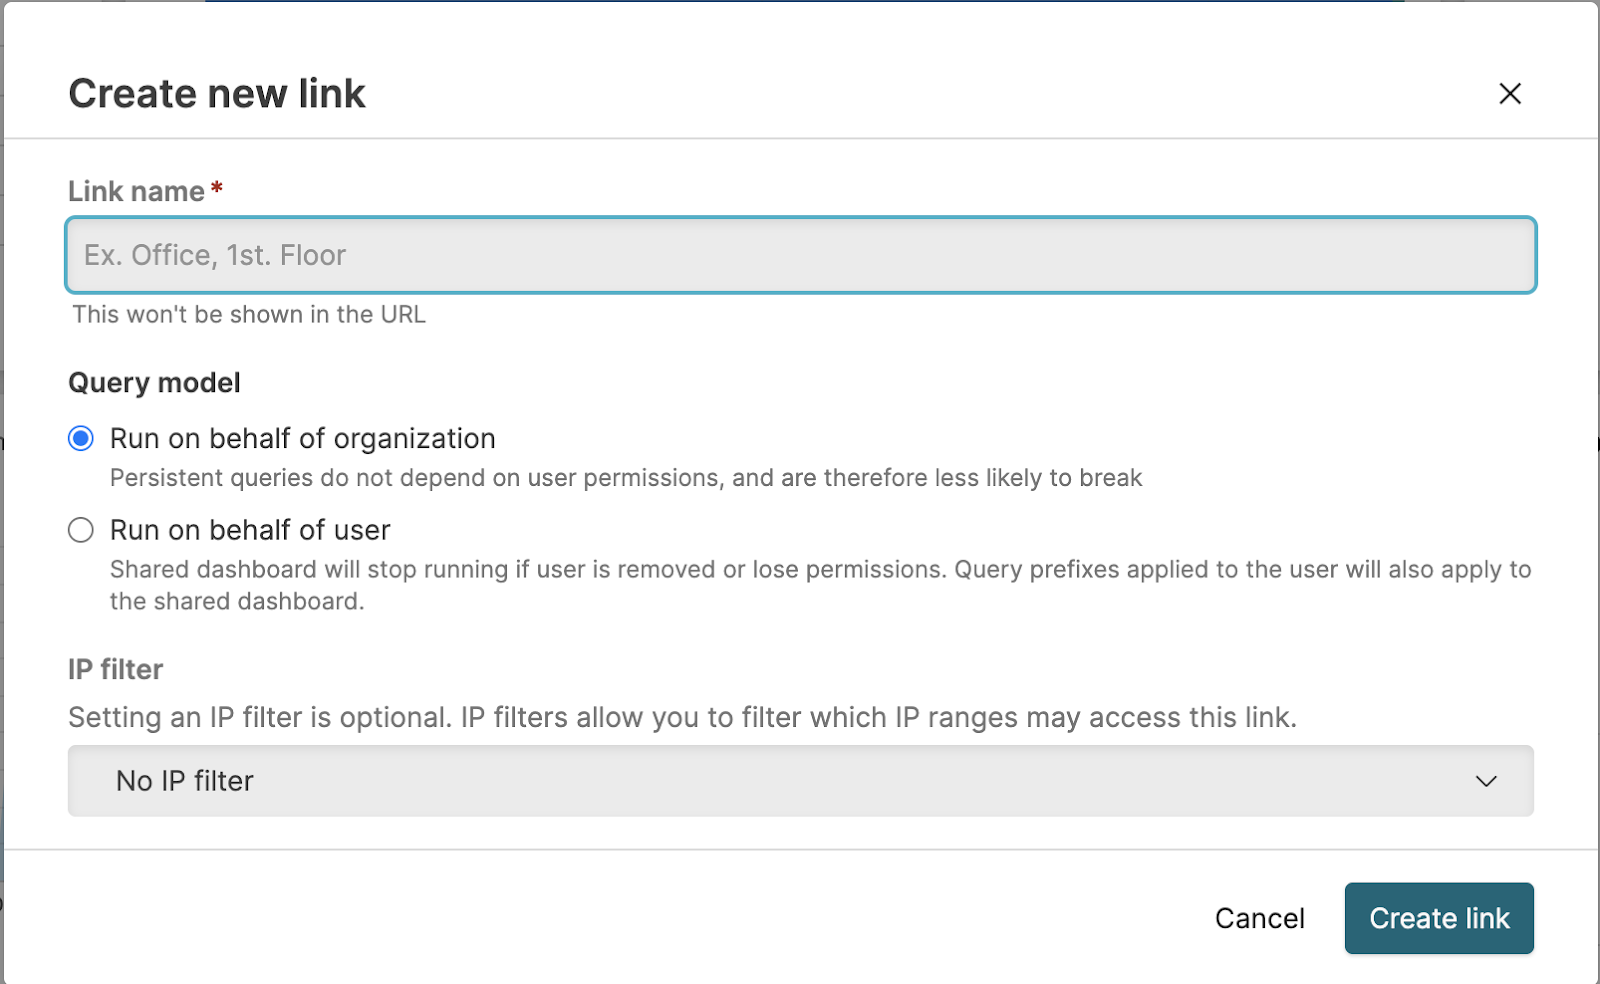Click the IP filter dropdown chevron arrow
This screenshot has height=984, width=1600.
[x=1486, y=781]
